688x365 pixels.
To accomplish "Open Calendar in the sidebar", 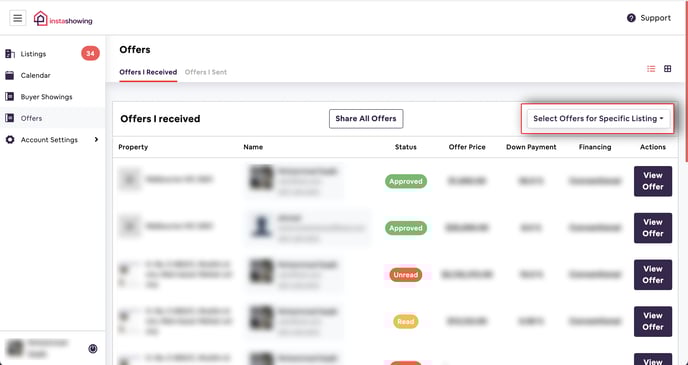I will [x=36, y=75].
